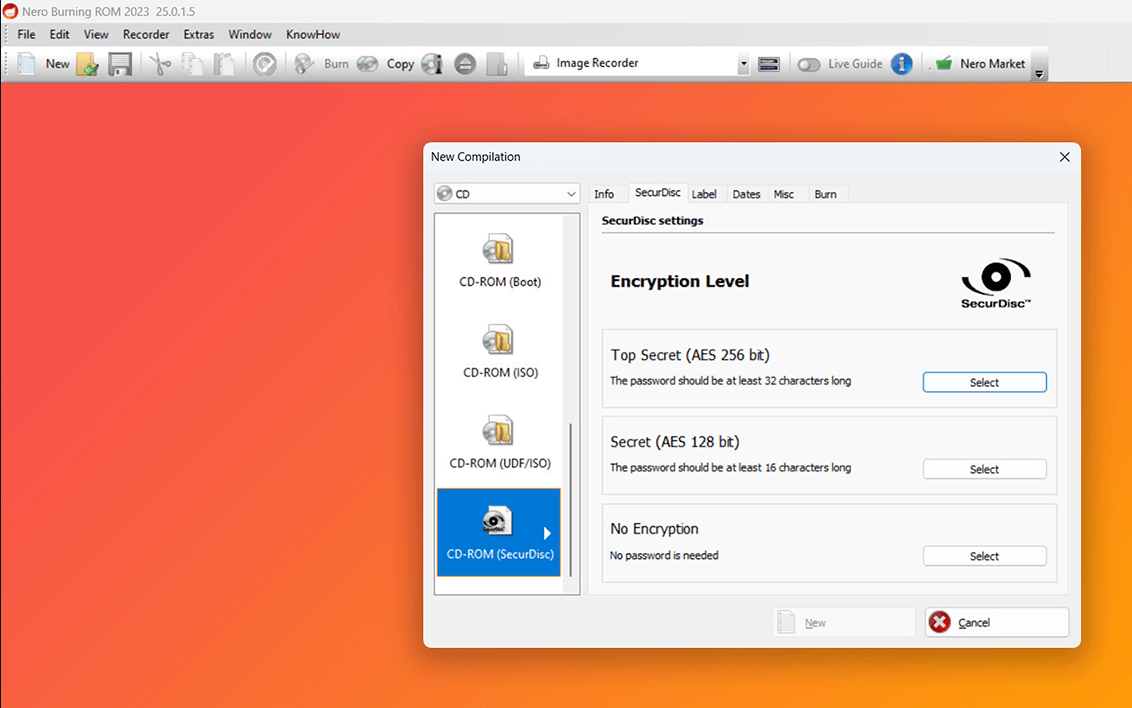Open the Choose Recorder icon beside recorder dropdown
1132x708 pixels.
point(769,64)
